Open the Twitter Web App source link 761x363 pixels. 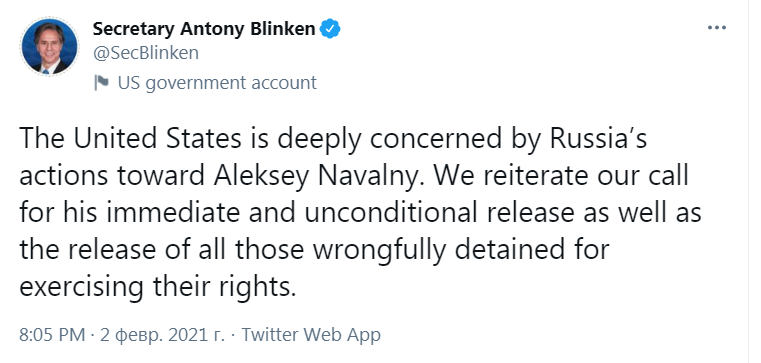tap(311, 335)
